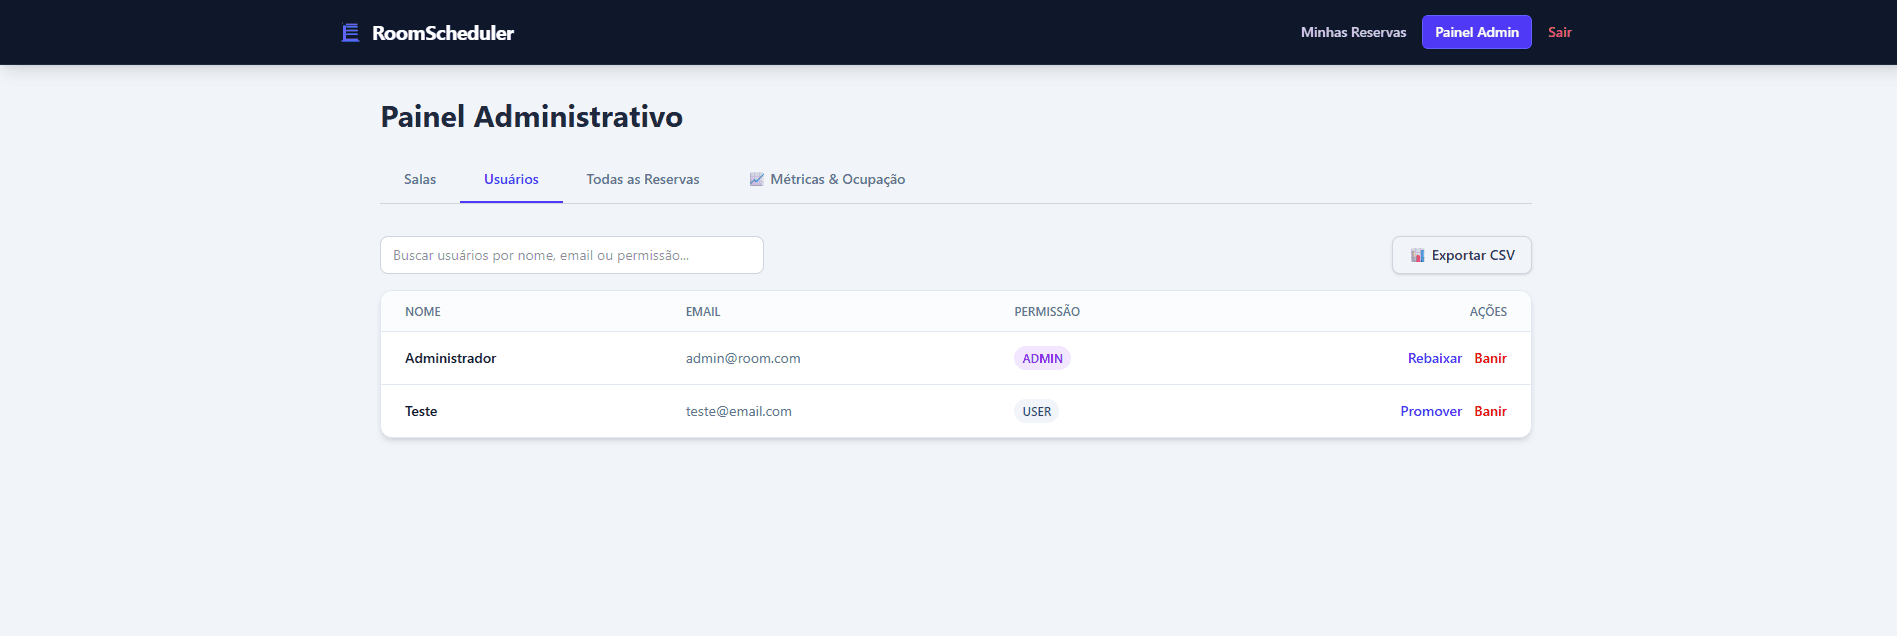Ban the Teste user

click(x=1490, y=412)
